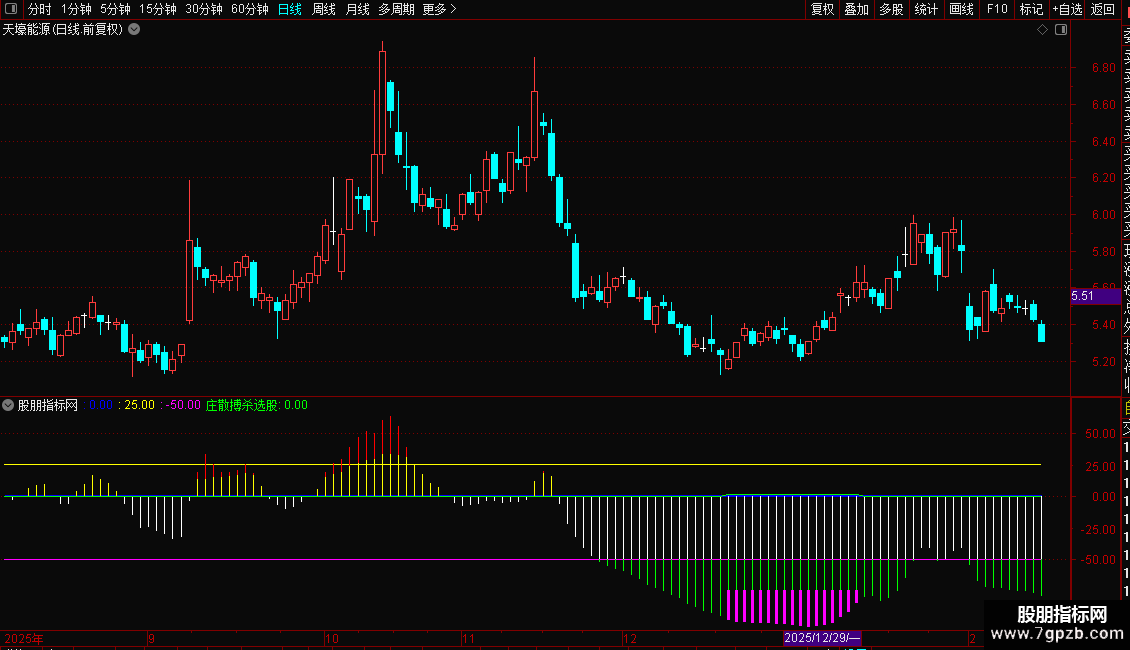Image resolution: width=1130 pixels, height=650 pixels.
Task: Select the 5分钟 period tab
Action: (115, 9)
